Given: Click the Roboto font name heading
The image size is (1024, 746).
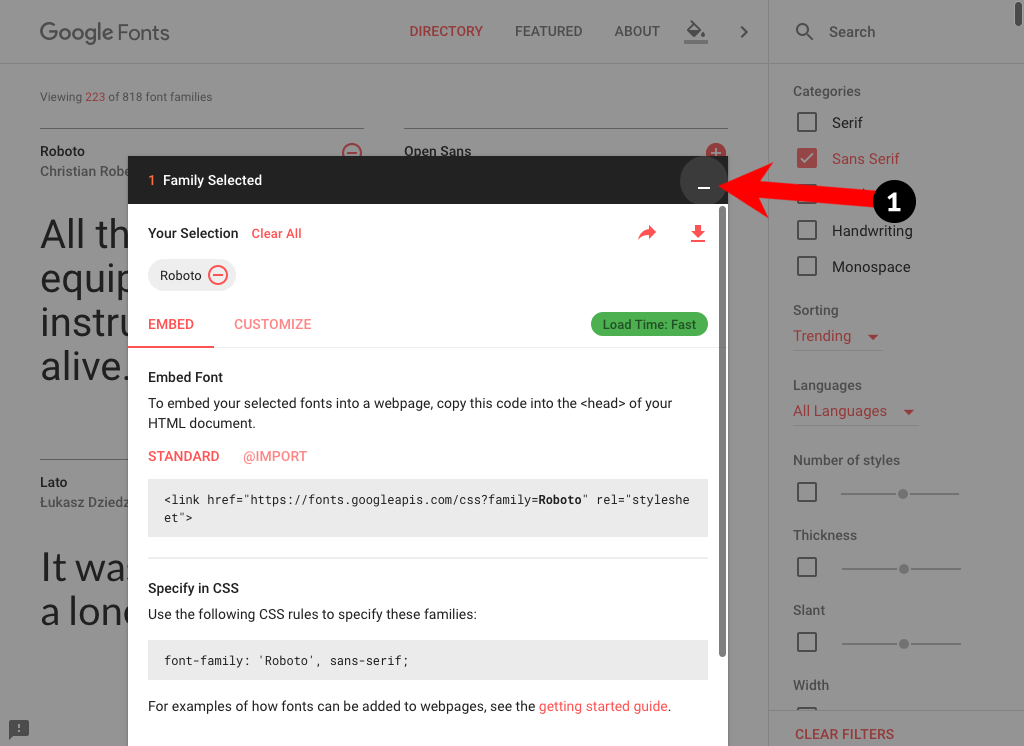Looking at the screenshot, I should pos(63,152).
